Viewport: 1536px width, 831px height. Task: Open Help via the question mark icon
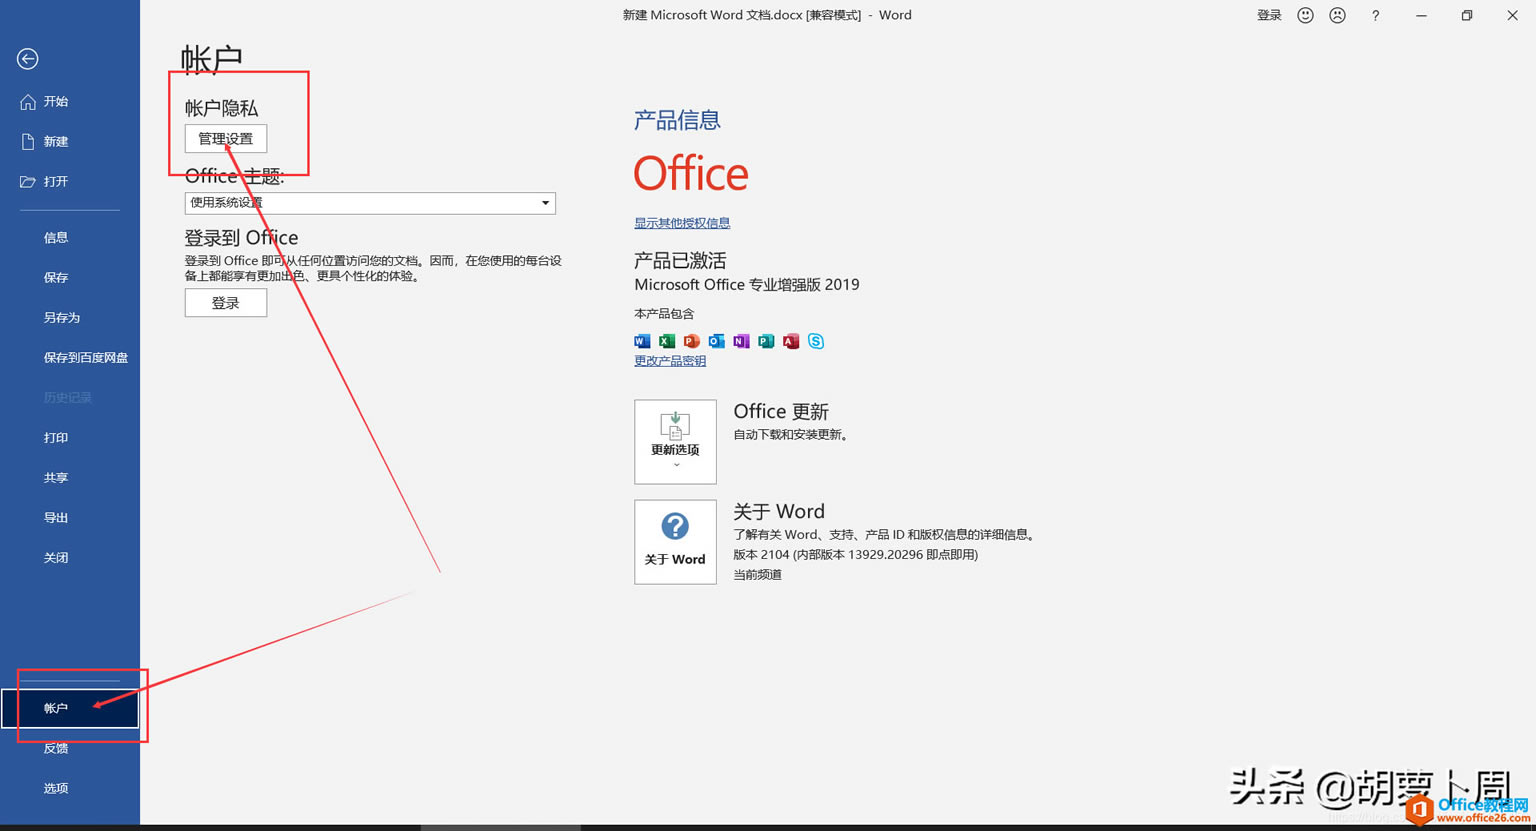pyautogui.click(x=1377, y=15)
